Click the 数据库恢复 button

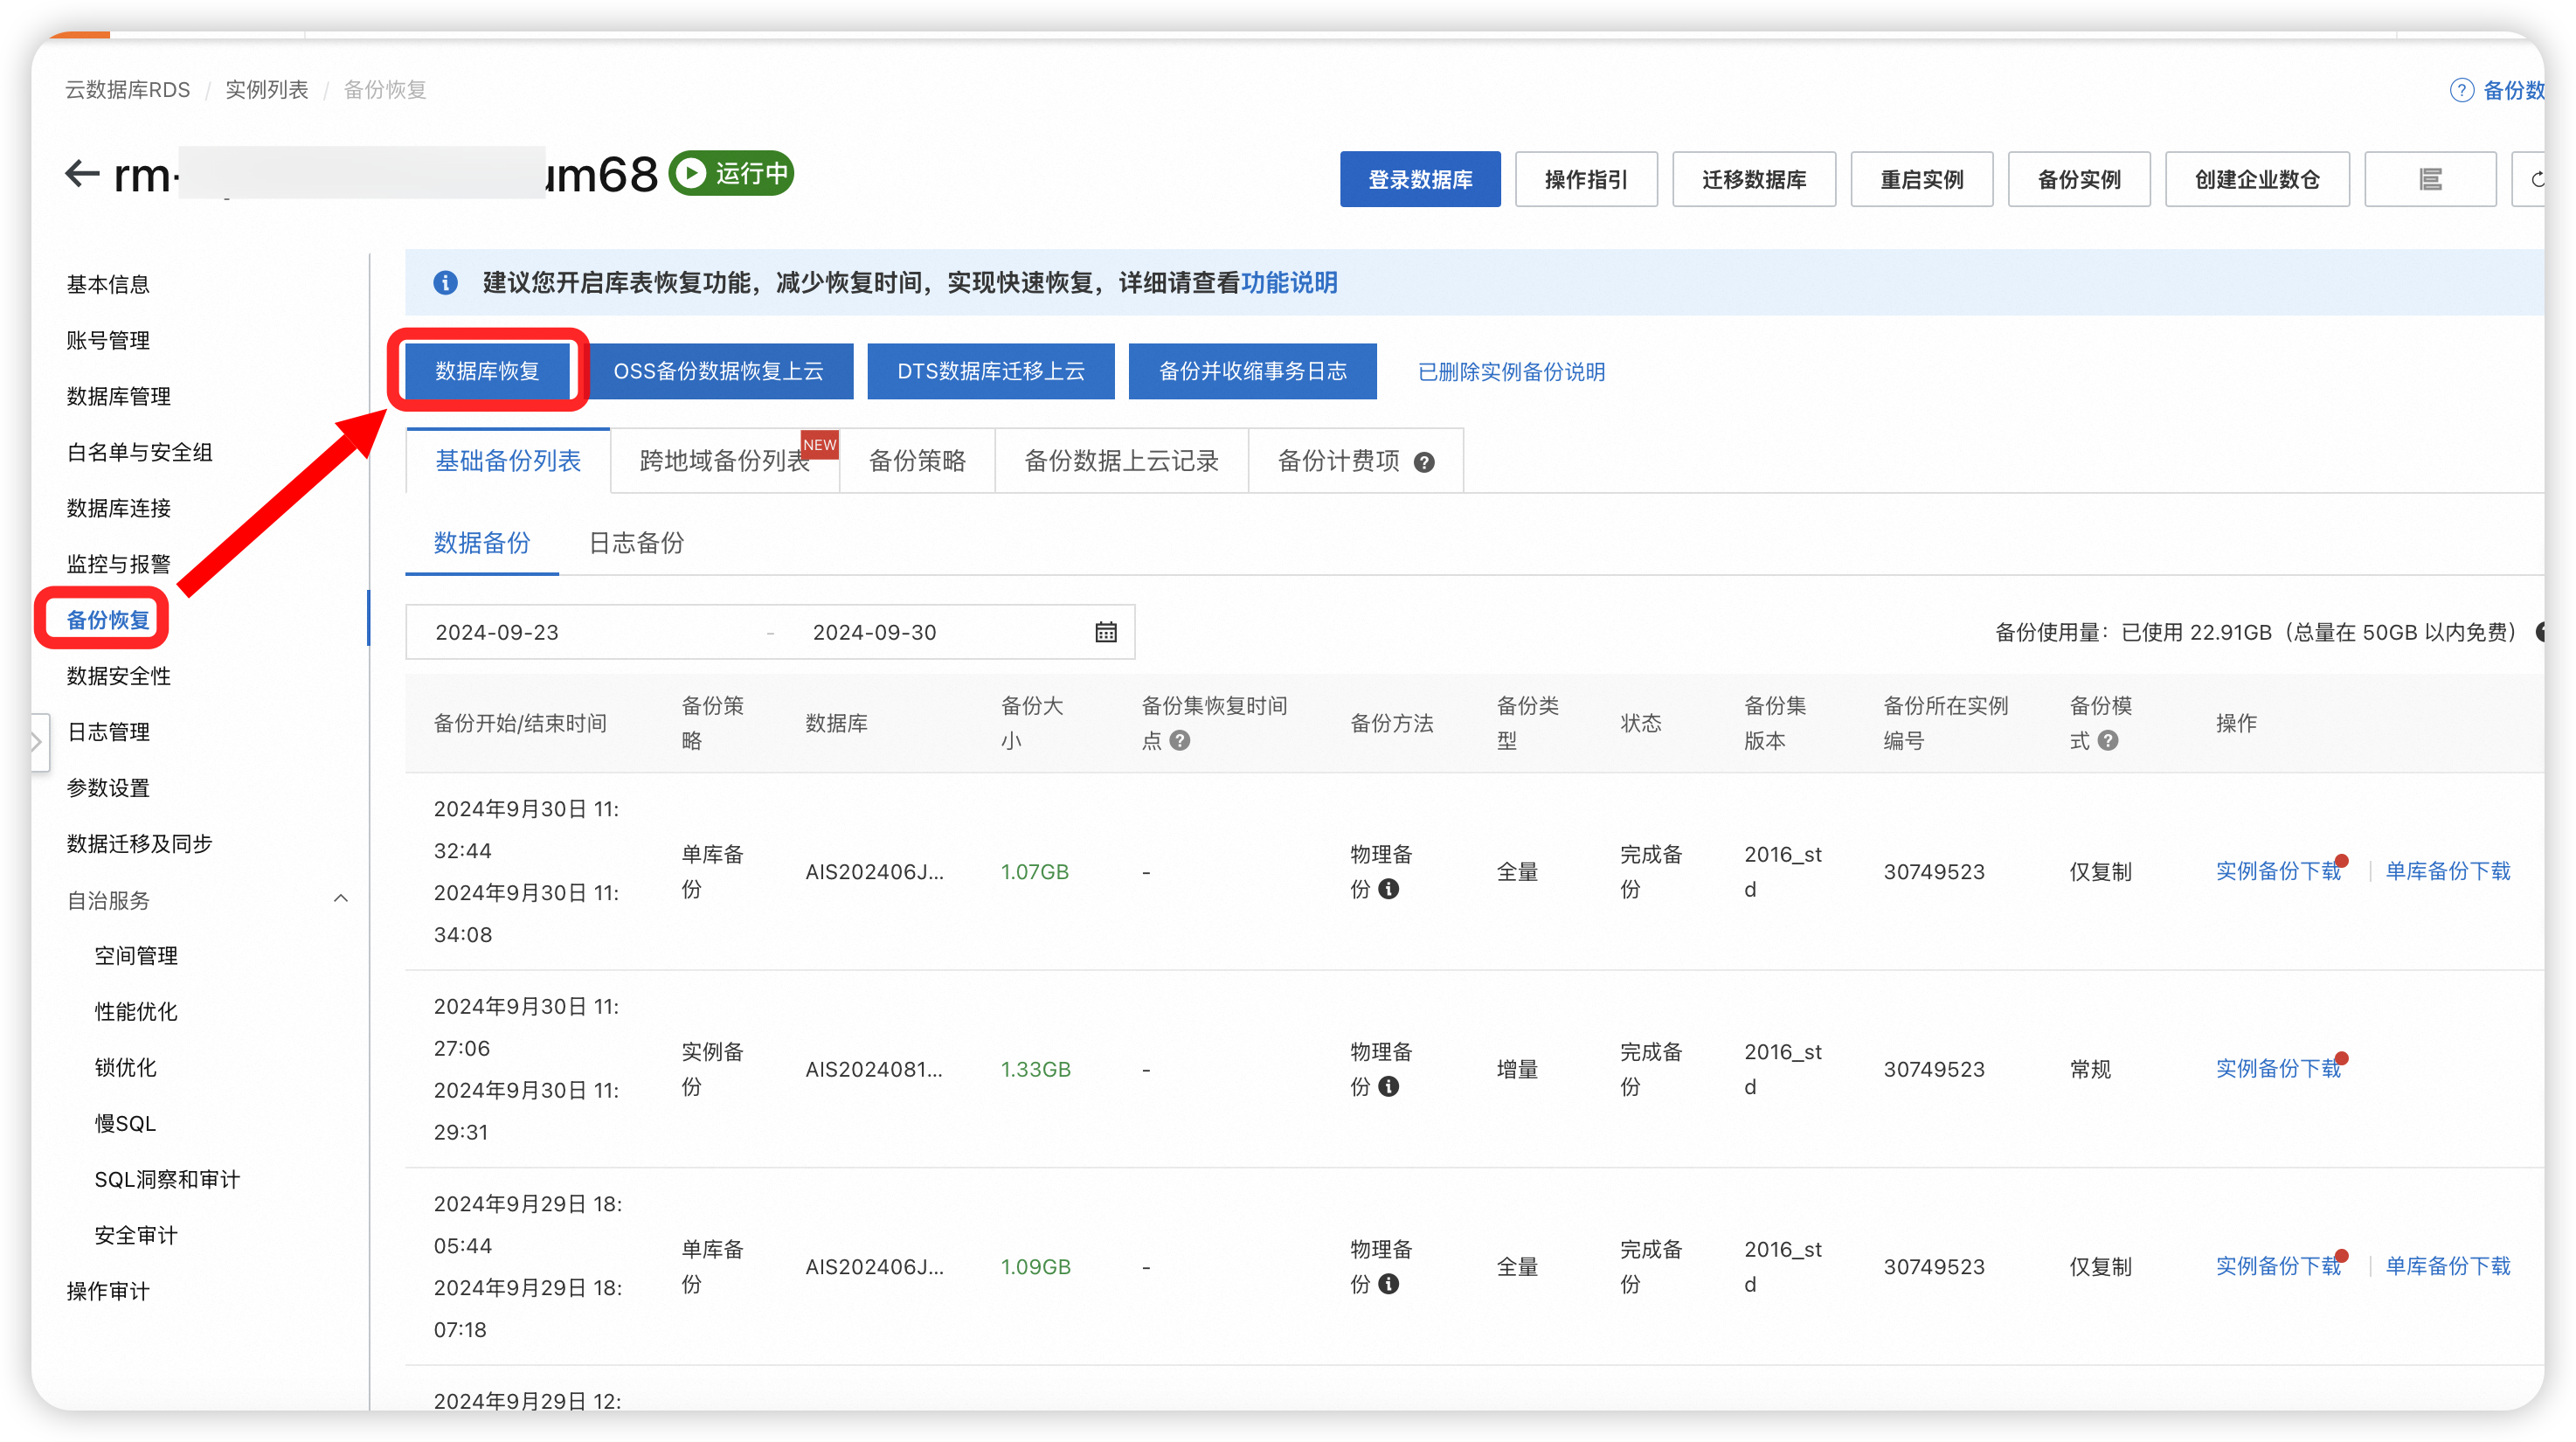click(487, 371)
